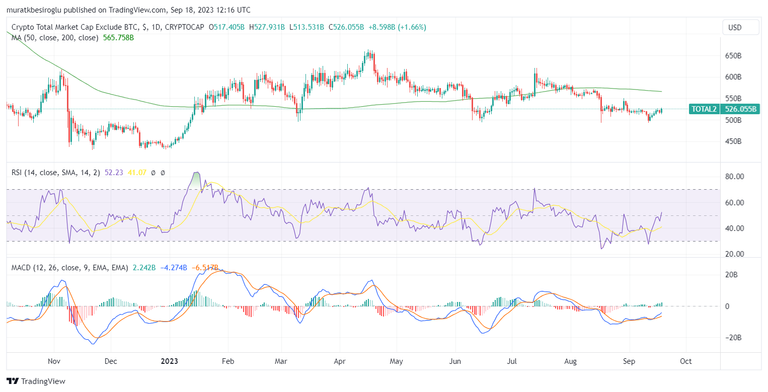Click the Apr label on time axis
768x392 pixels.
point(339,362)
